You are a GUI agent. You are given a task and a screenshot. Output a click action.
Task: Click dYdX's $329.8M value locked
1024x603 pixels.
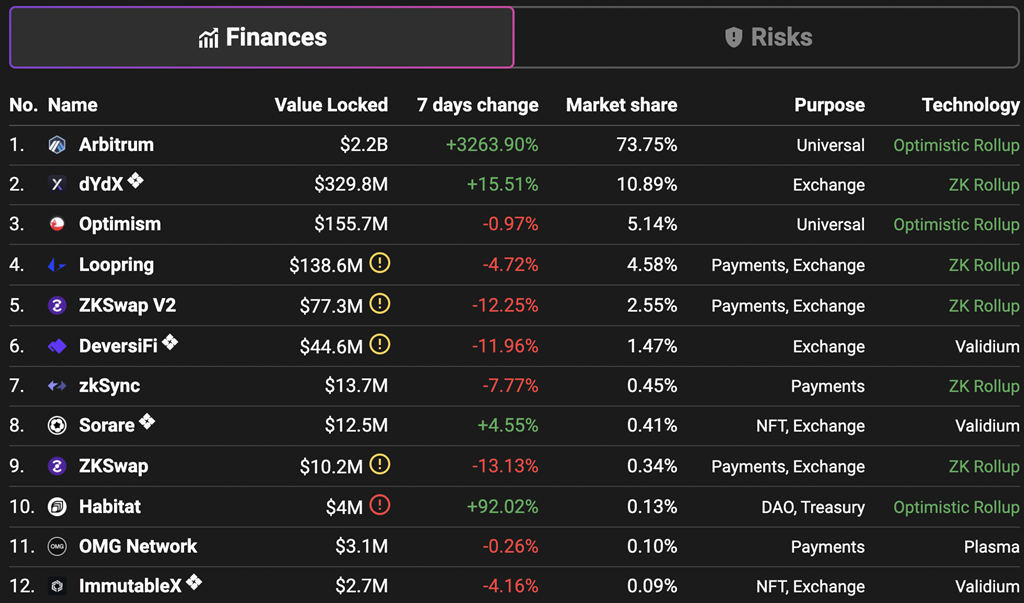coord(351,185)
